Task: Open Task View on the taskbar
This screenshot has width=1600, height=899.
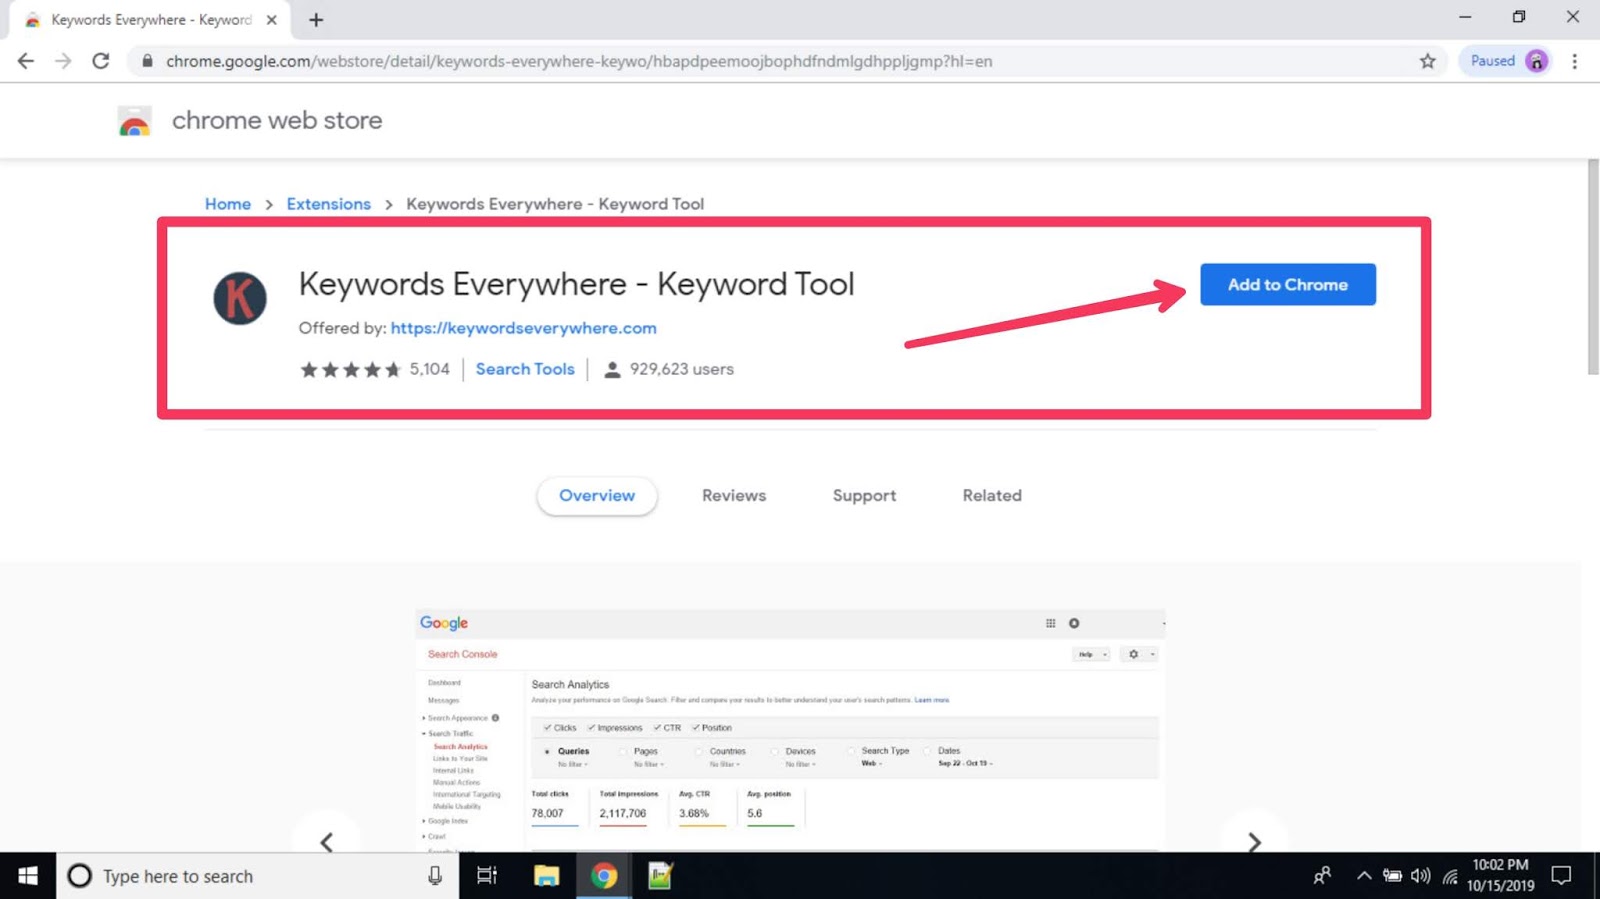Action: [487, 876]
